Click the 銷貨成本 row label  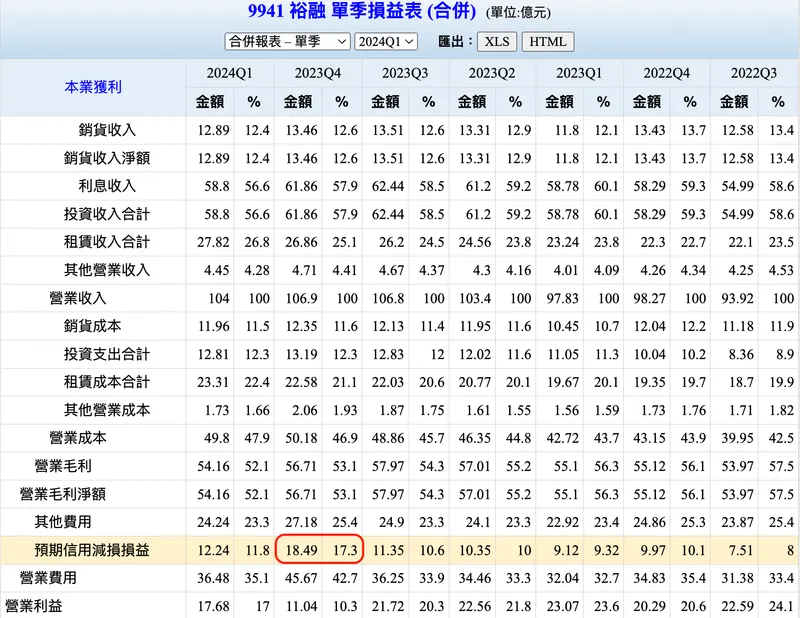point(92,326)
